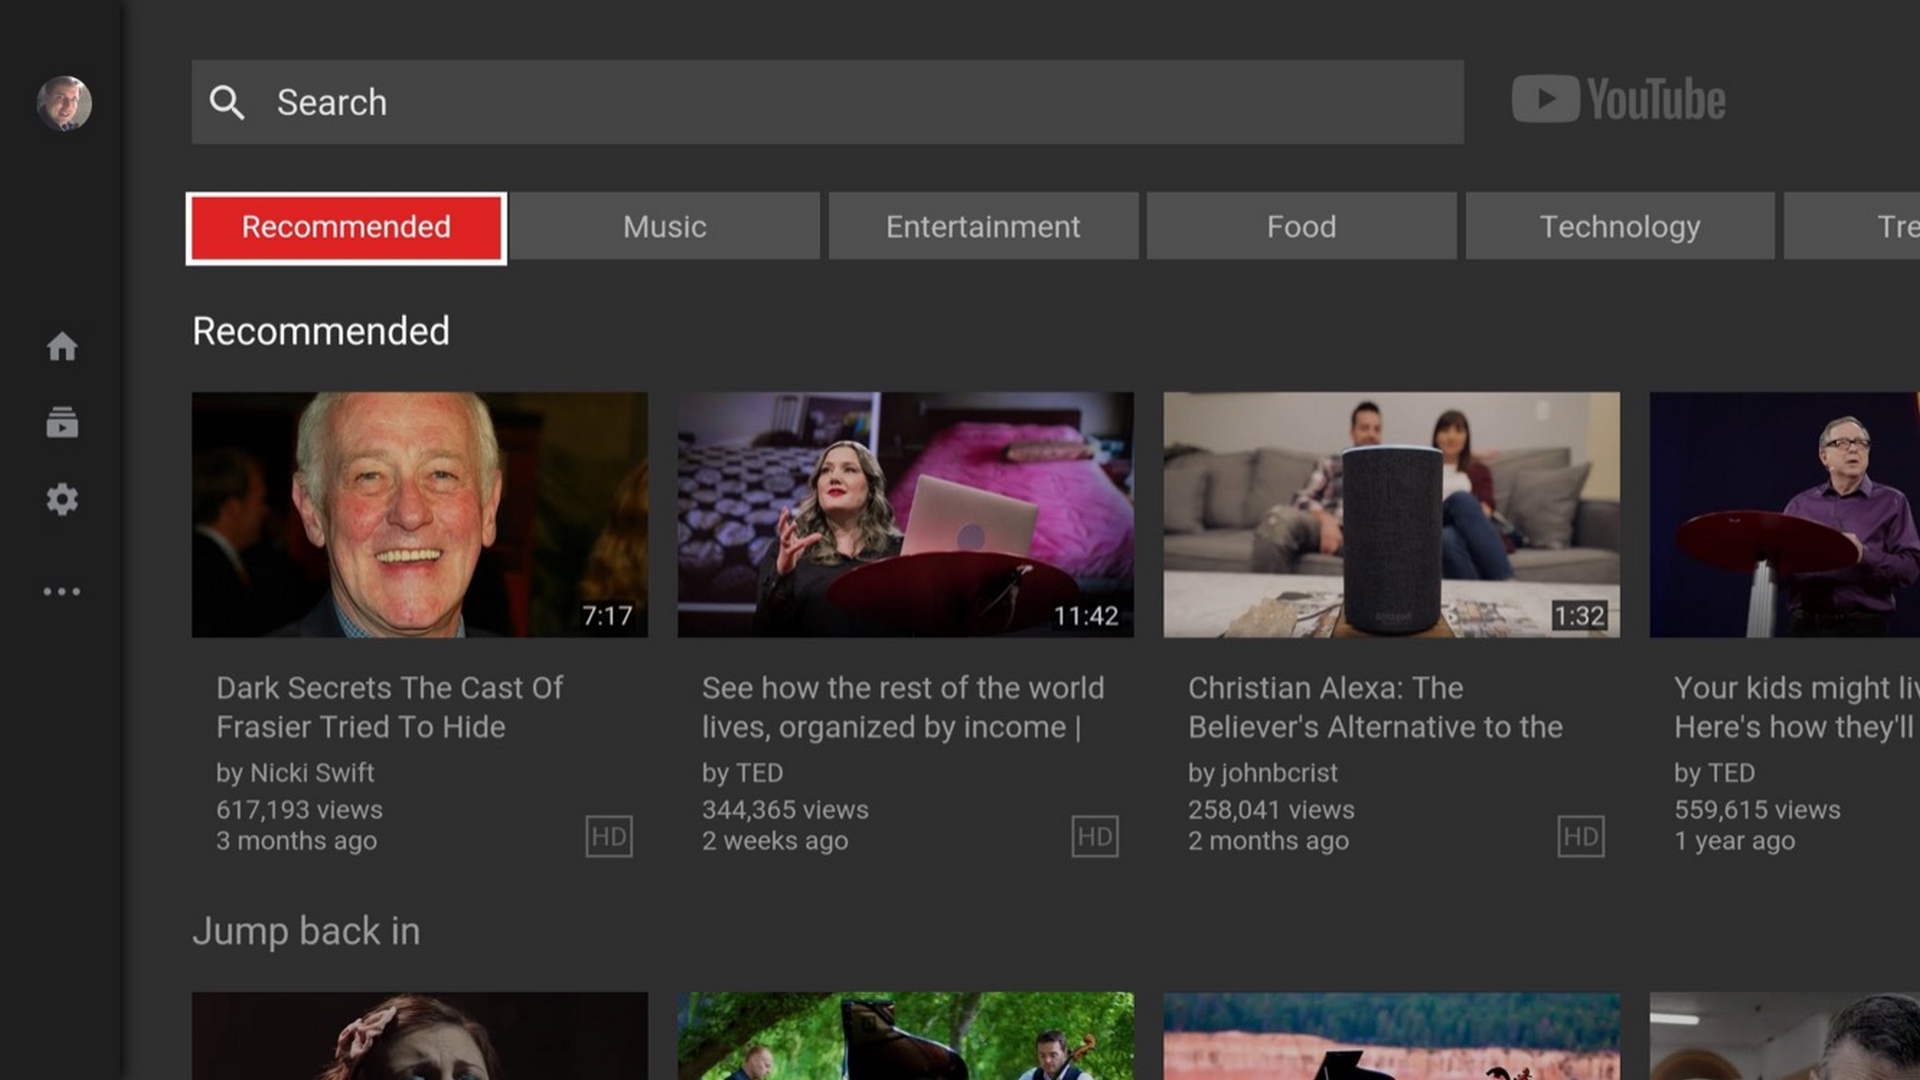Switch to the Music tab

click(665, 227)
